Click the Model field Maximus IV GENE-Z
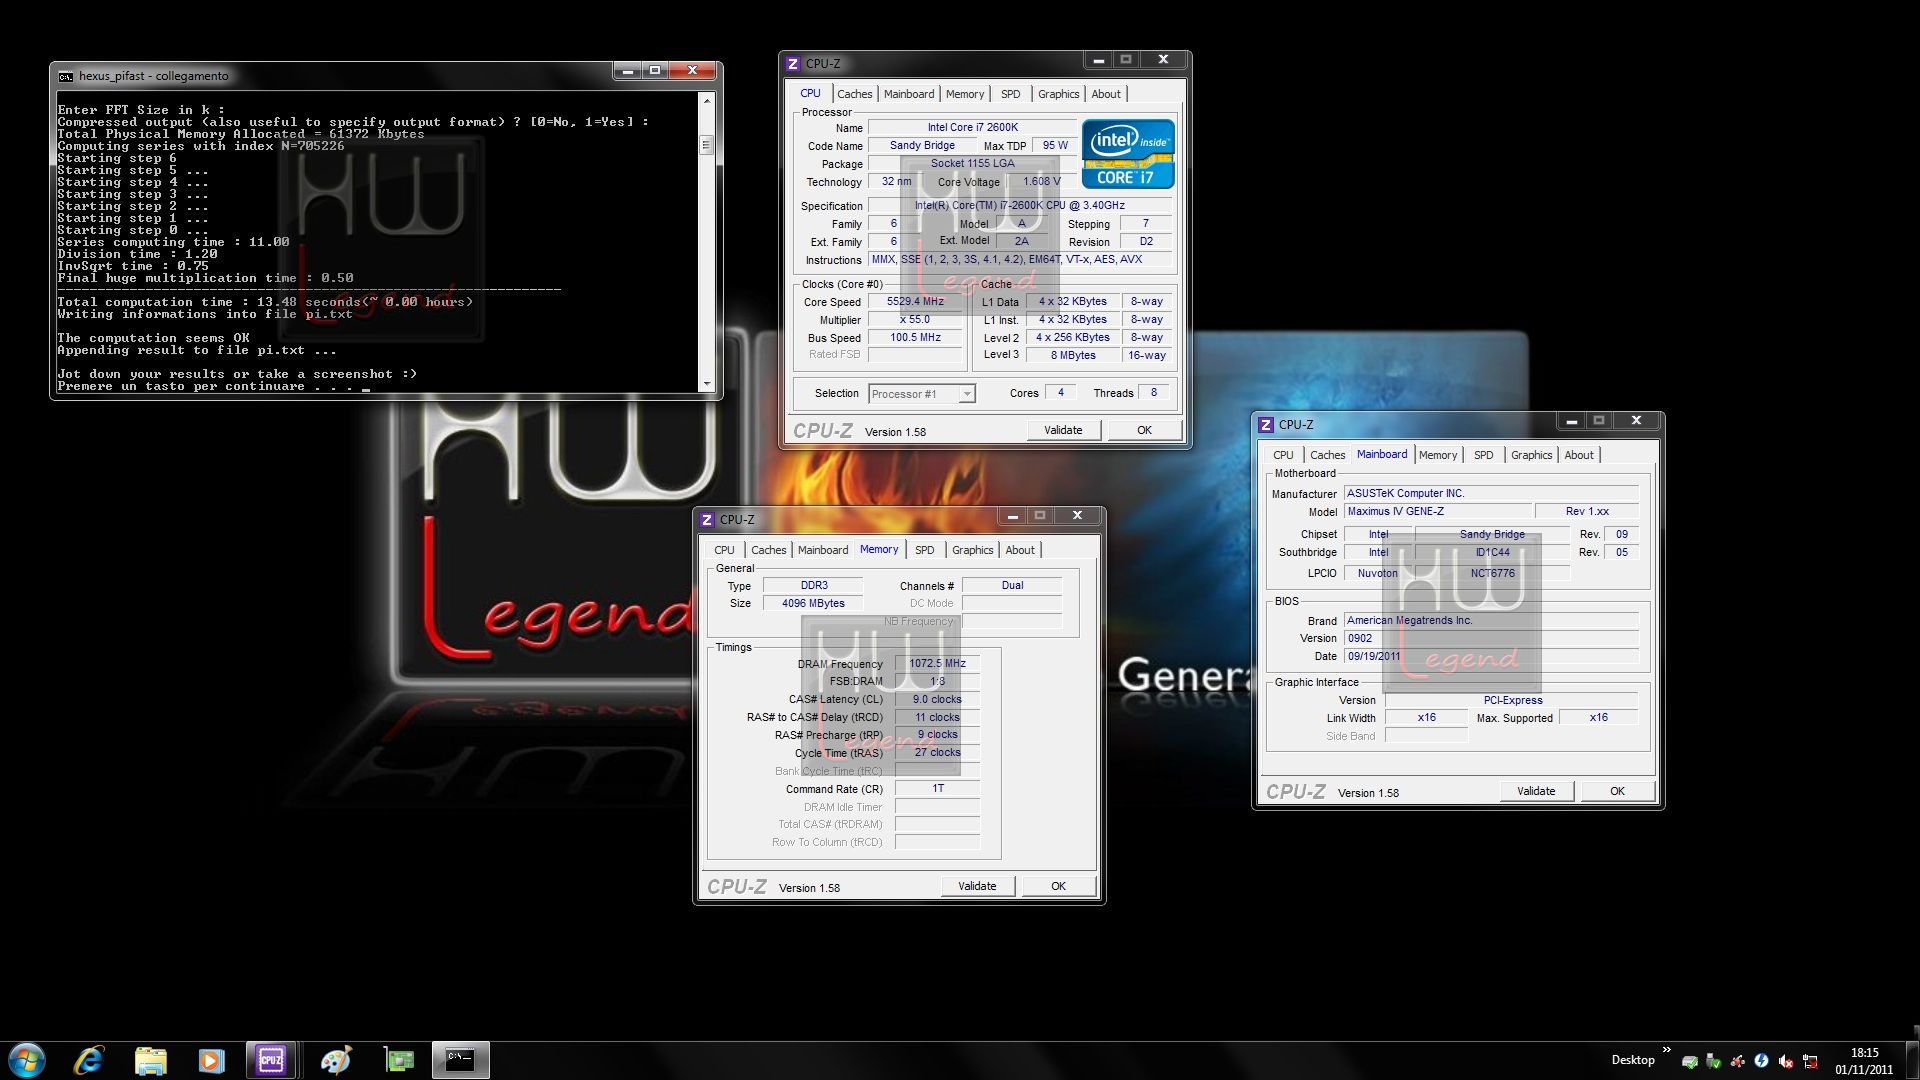 coord(1438,511)
